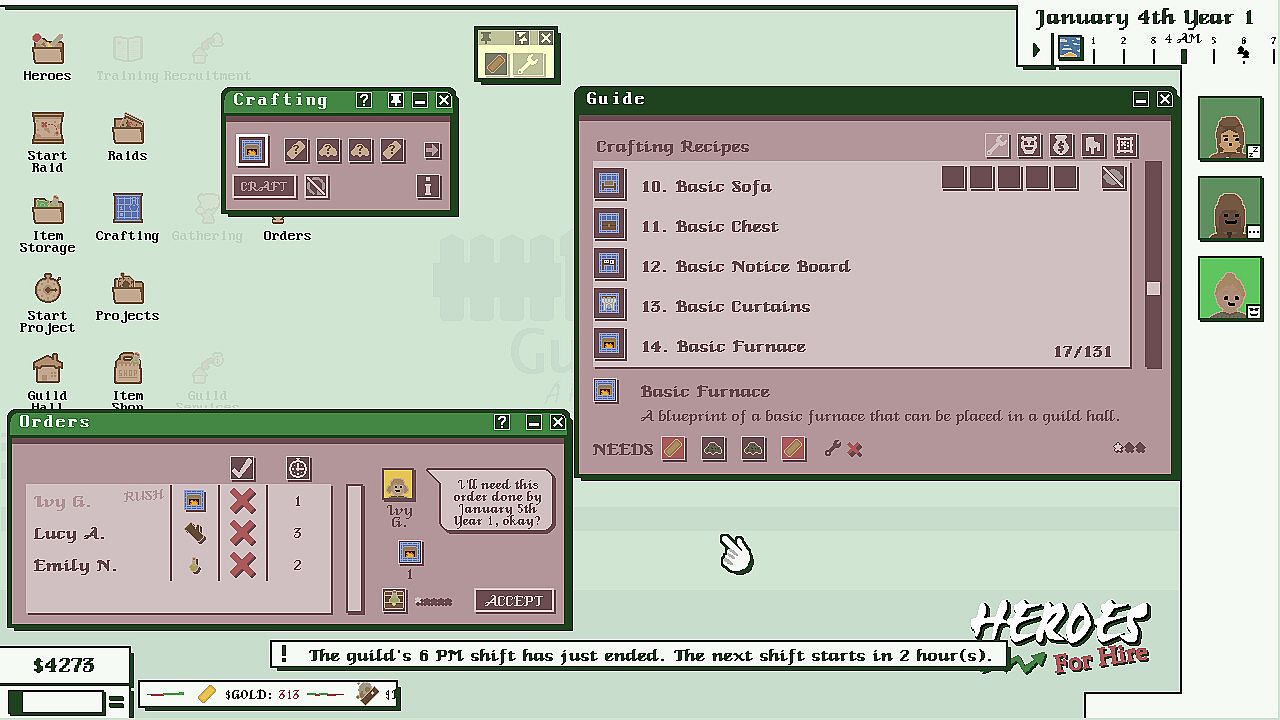Select recipe 10. Basic Sofa
This screenshot has height=720, width=1280.
pos(706,187)
